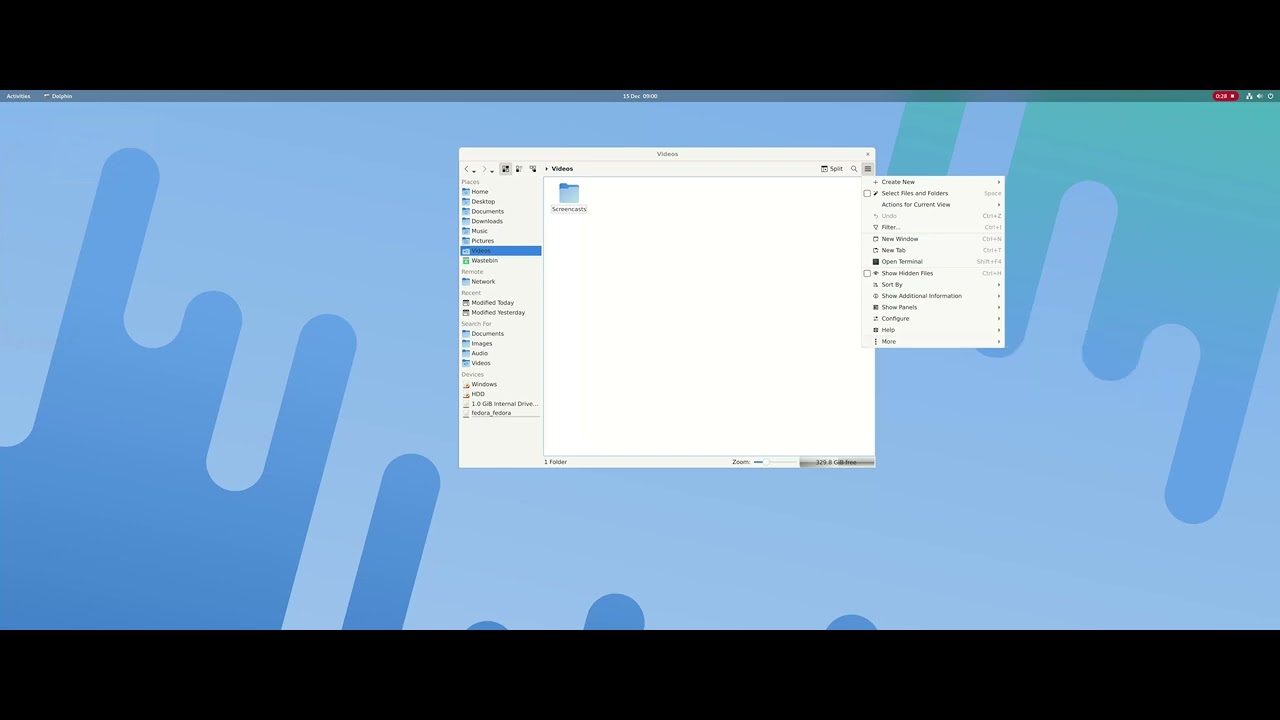1280x720 pixels.
Task: Go forward with the toolbar Forward arrow
Action: (x=484, y=169)
